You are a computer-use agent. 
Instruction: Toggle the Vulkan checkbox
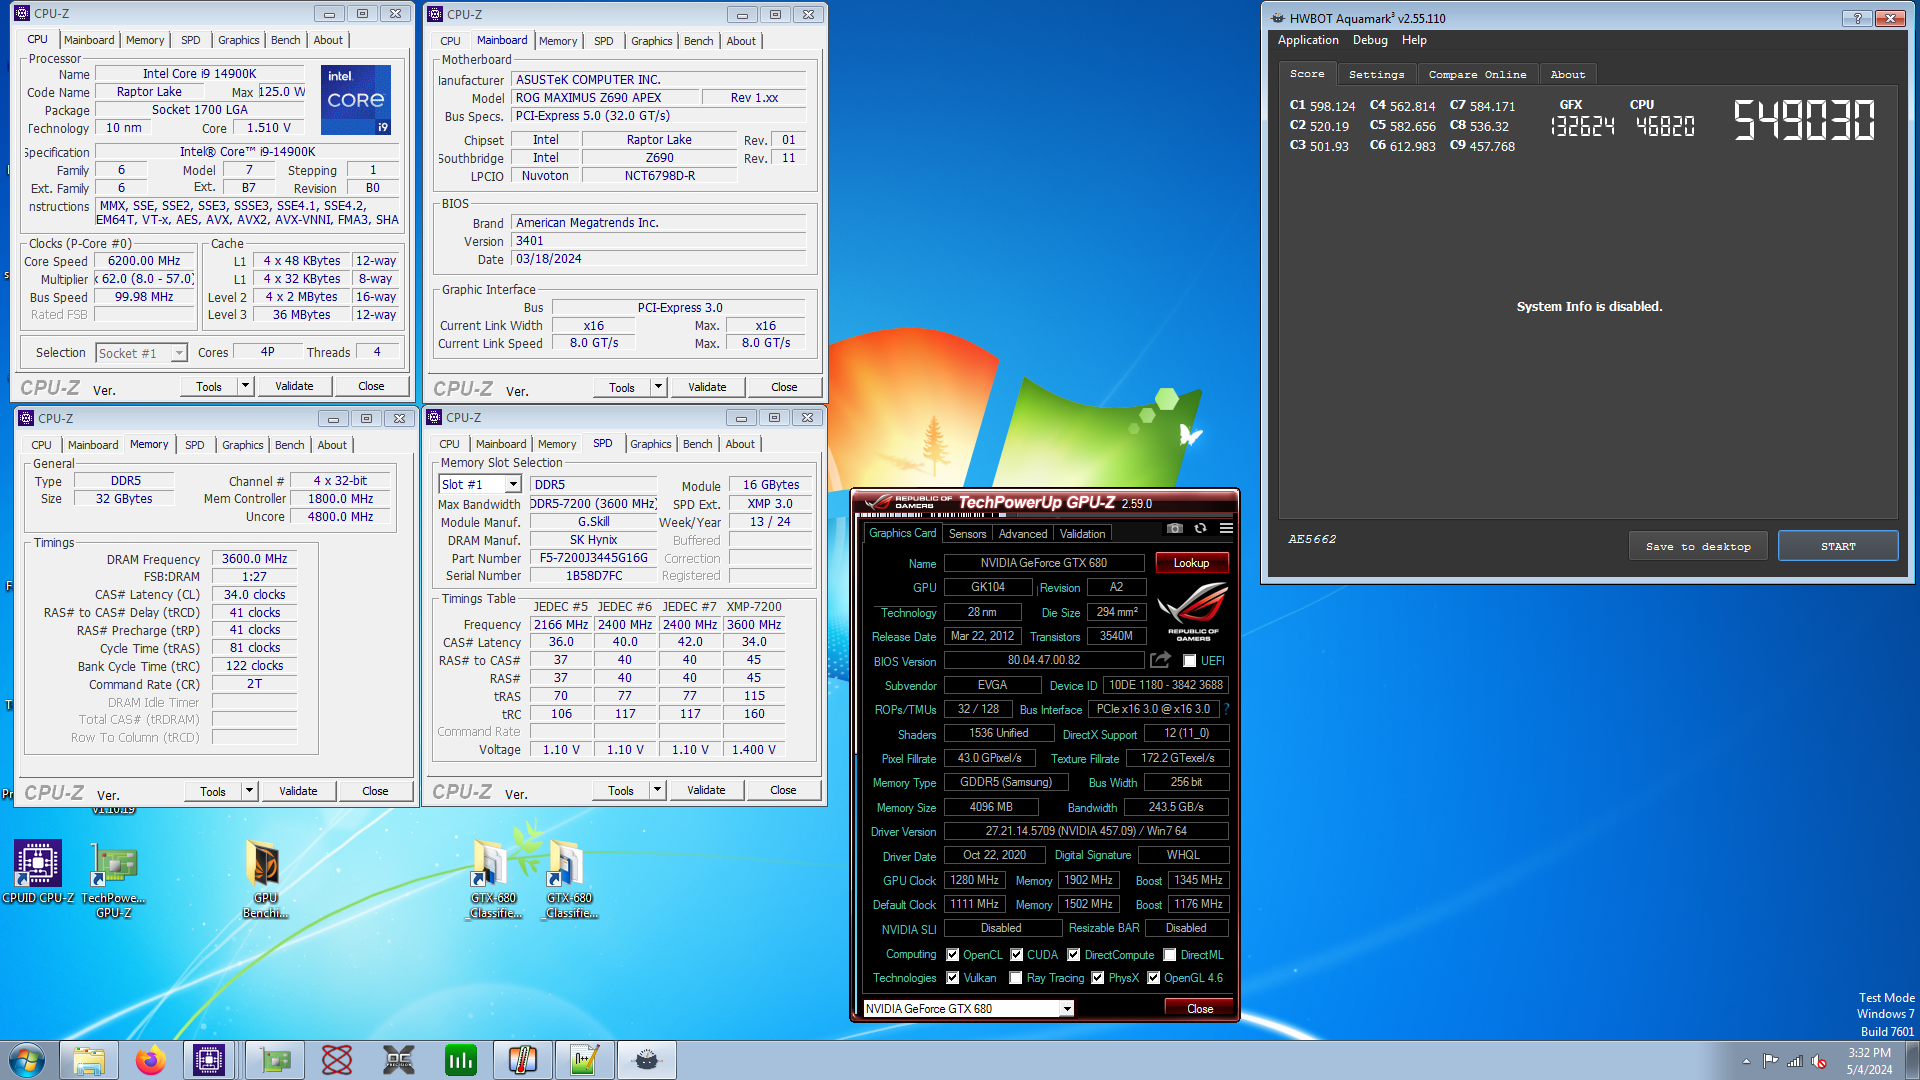[953, 978]
